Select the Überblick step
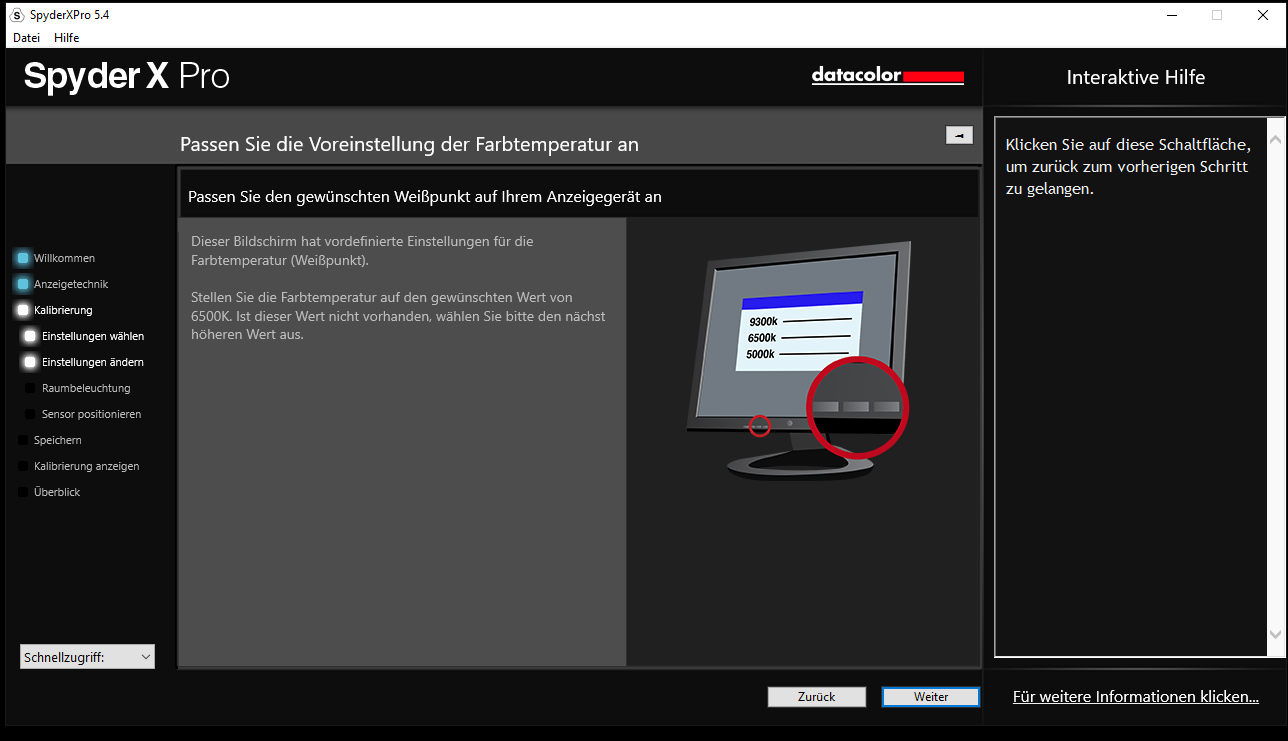Screen dimensions: 1288x741 tap(49, 492)
